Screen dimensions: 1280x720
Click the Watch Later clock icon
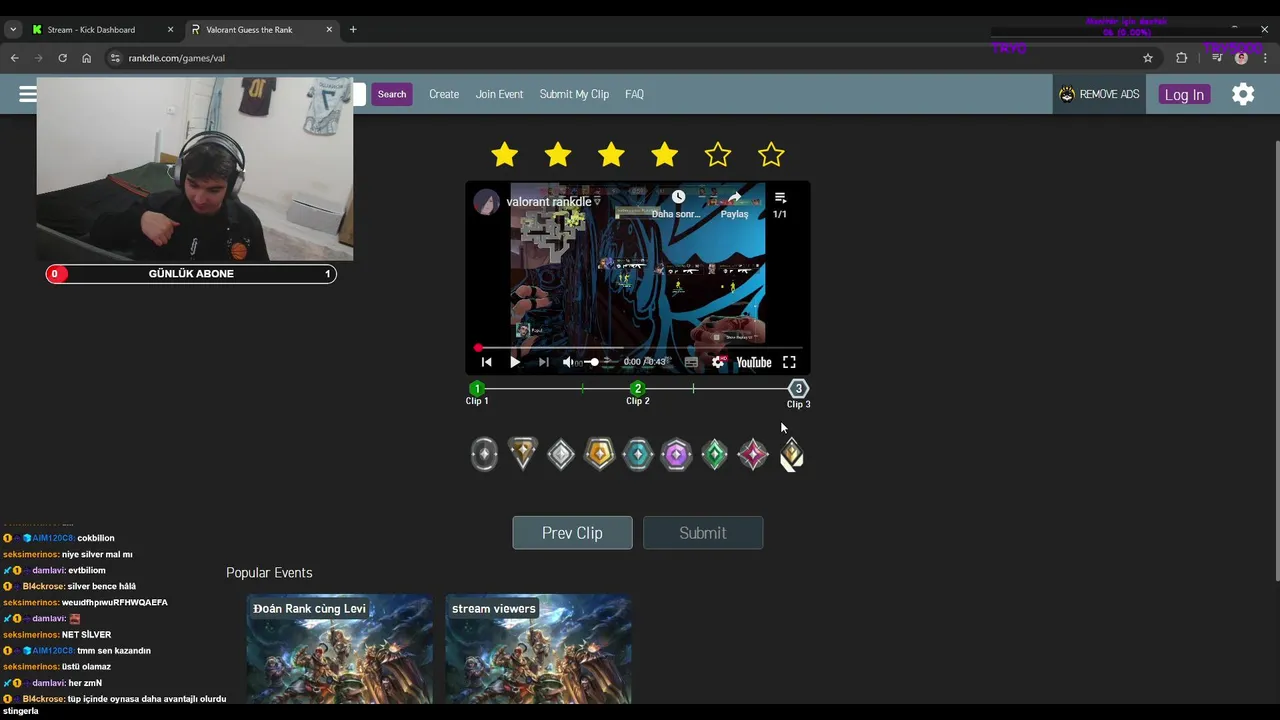[x=678, y=197]
